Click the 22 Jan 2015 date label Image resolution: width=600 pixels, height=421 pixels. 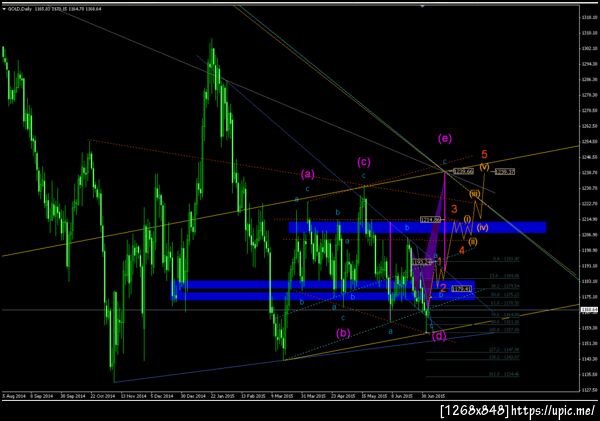point(223,396)
